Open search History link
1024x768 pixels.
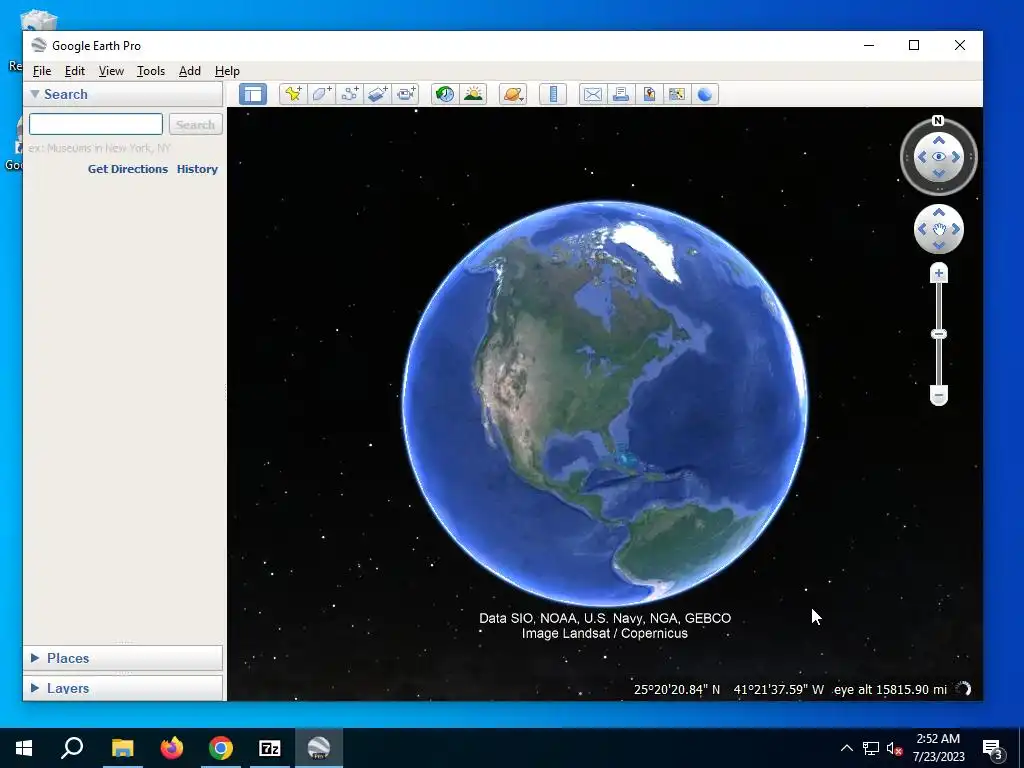197,168
